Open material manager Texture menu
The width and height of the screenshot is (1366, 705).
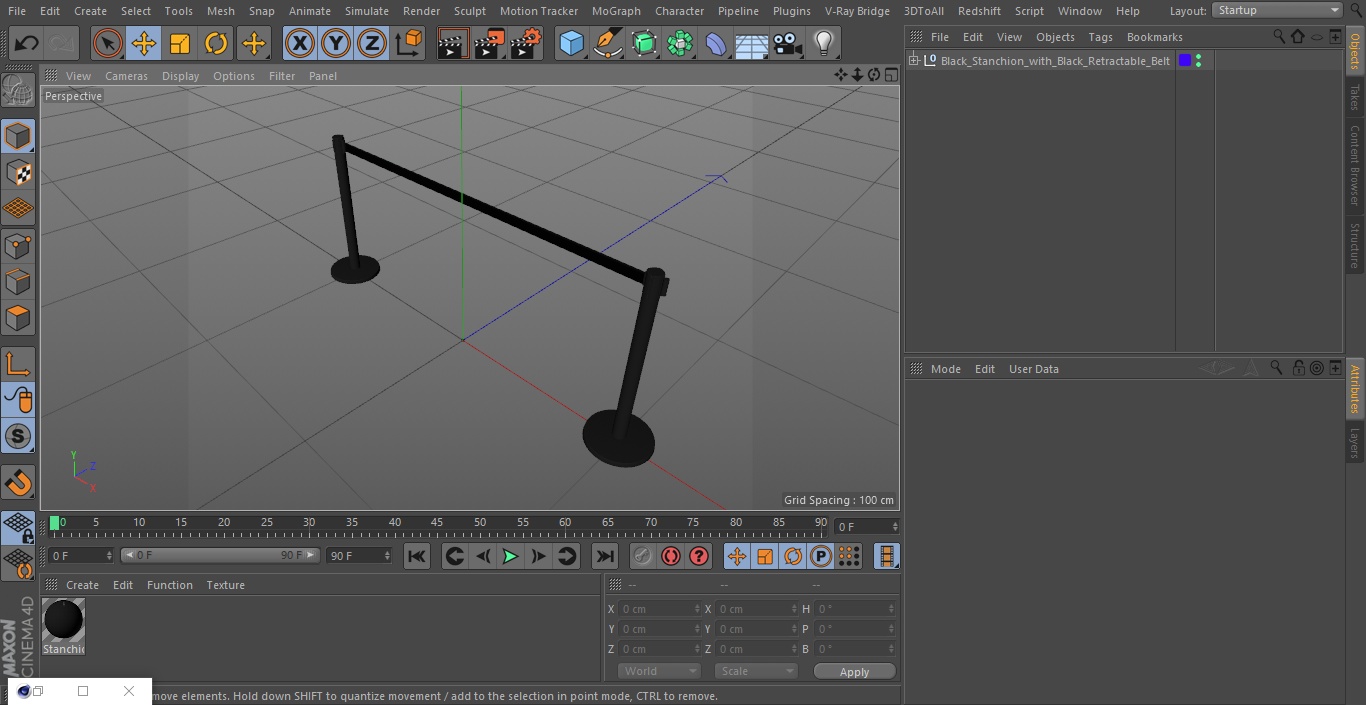225,585
